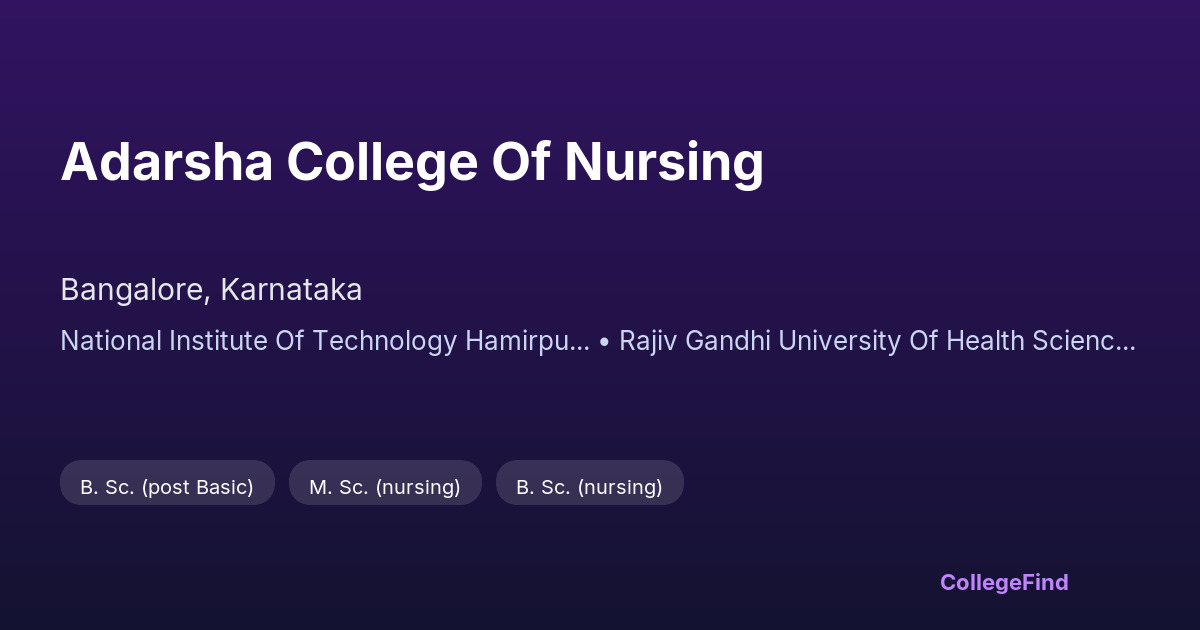Click the bullet separator between affiliations
Image resolution: width=1200 pixels, height=630 pixels.
click(x=604, y=342)
